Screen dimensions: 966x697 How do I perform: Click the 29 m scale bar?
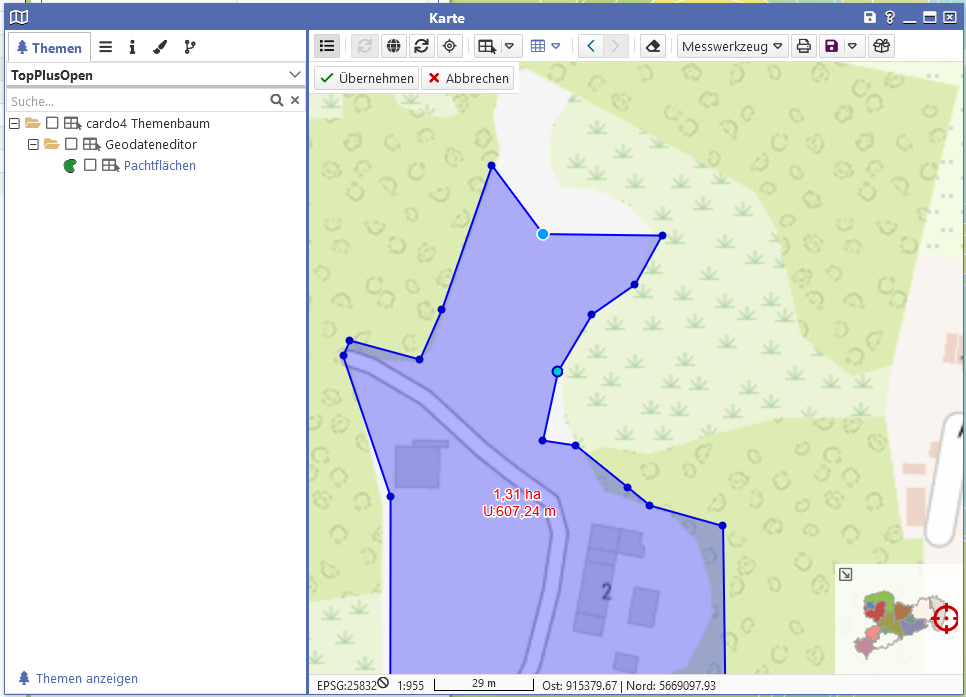pos(484,684)
